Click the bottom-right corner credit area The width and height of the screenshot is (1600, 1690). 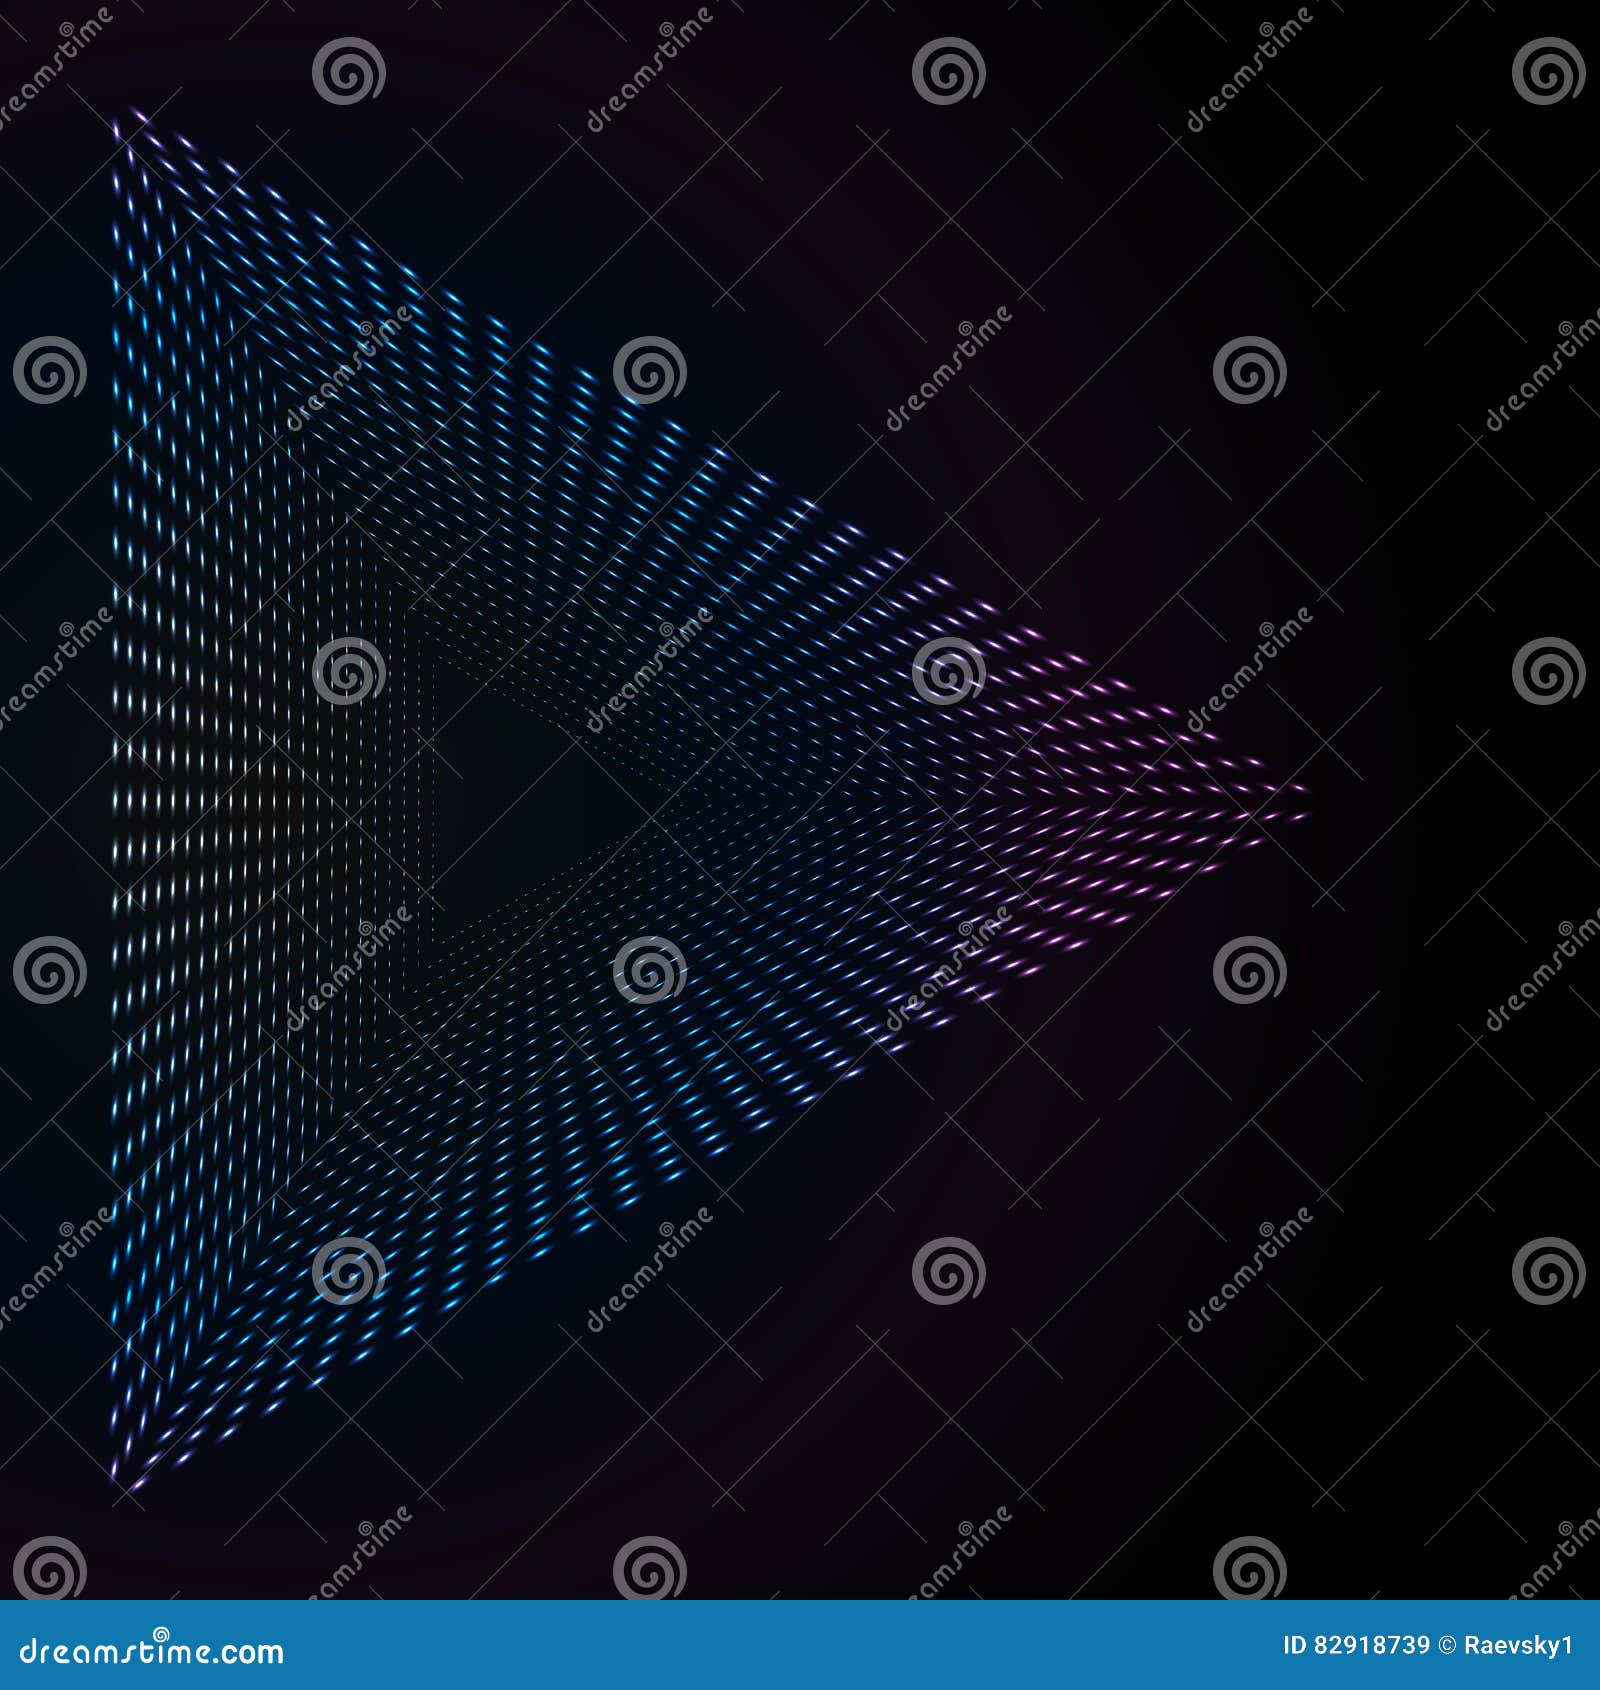[1450, 1646]
